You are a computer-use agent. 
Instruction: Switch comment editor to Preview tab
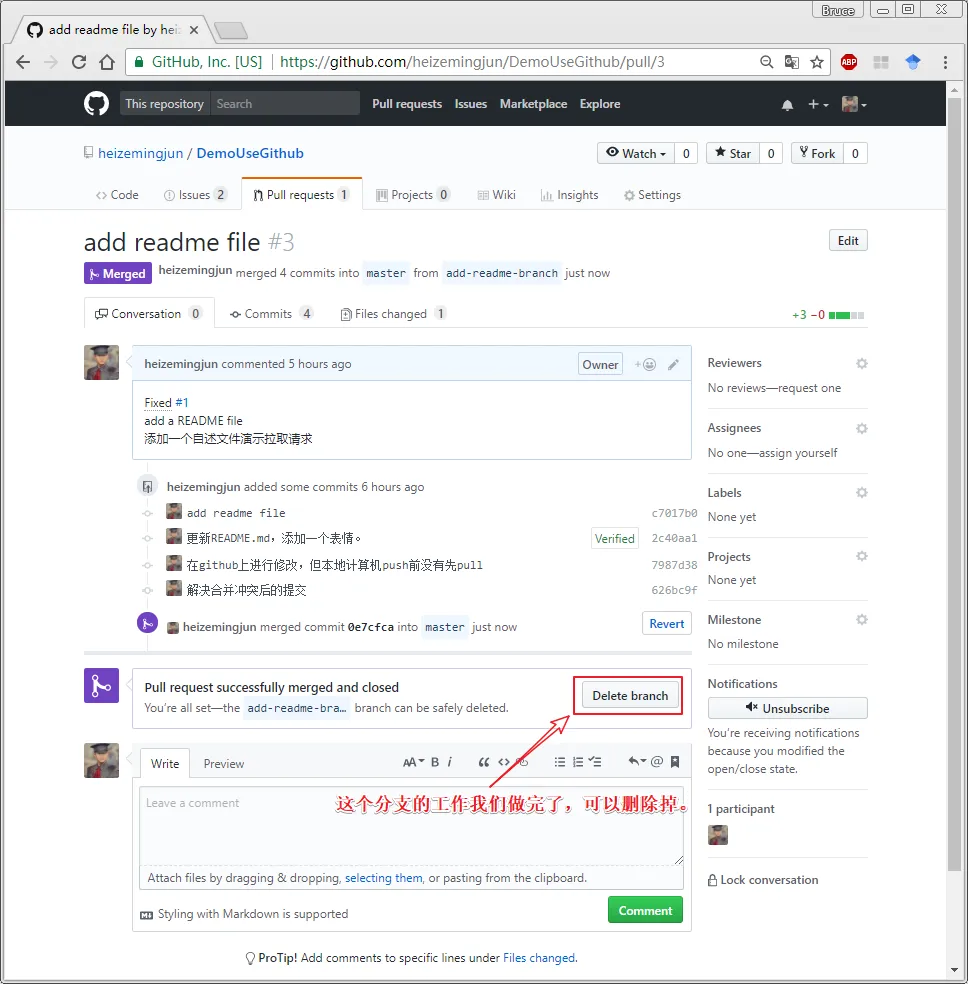tap(224, 764)
